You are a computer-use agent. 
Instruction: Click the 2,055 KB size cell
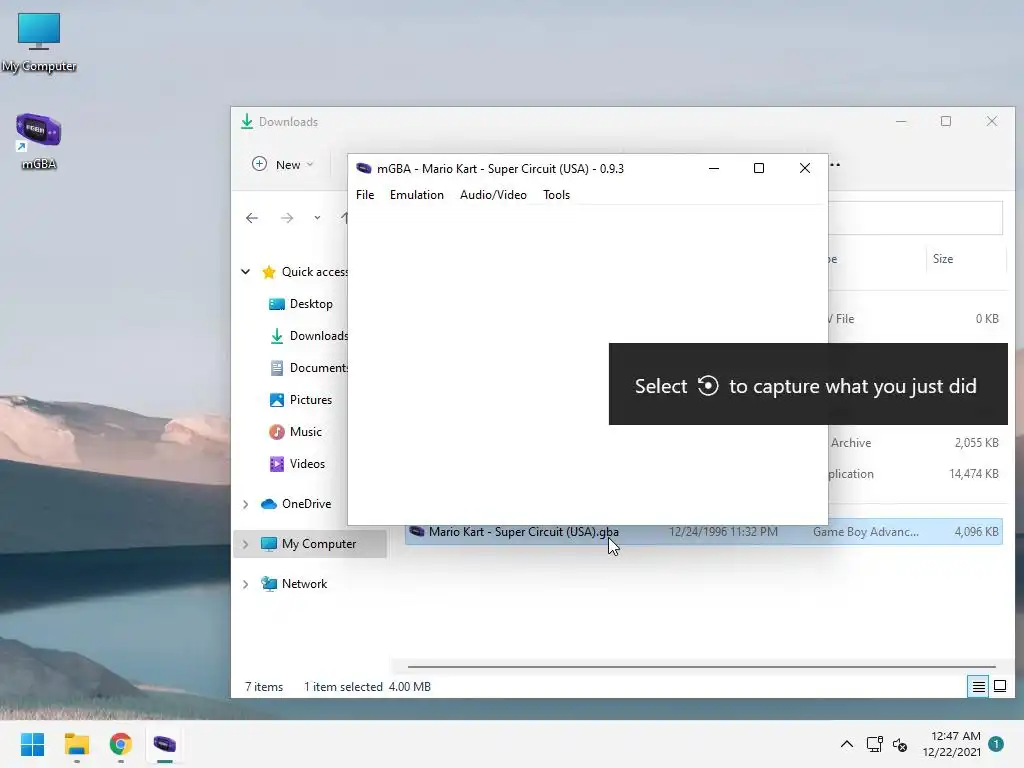coord(976,443)
